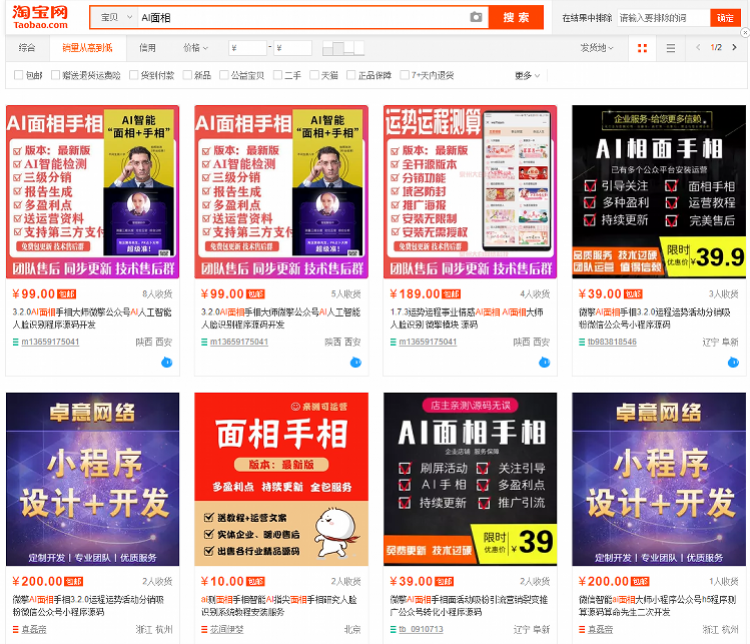The width and height of the screenshot is (750, 644).
Task: Click the camera image search icon
Action: click(476, 17)
